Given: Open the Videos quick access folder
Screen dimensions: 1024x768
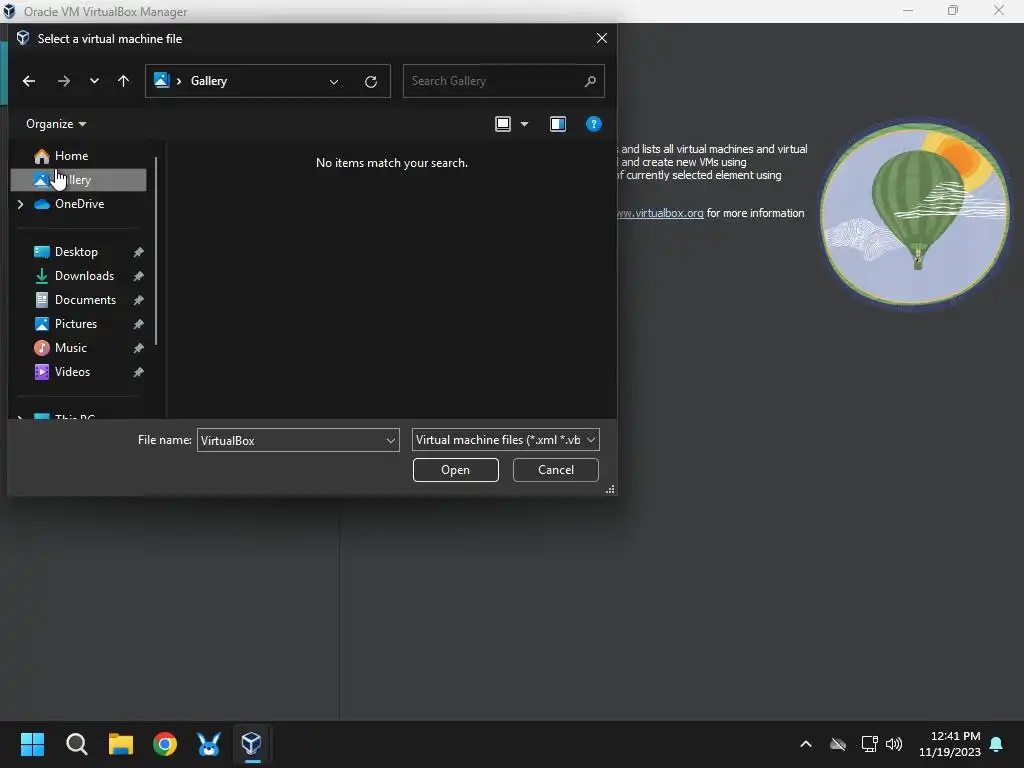Looking at the screenshot, I should click(72, 372).
